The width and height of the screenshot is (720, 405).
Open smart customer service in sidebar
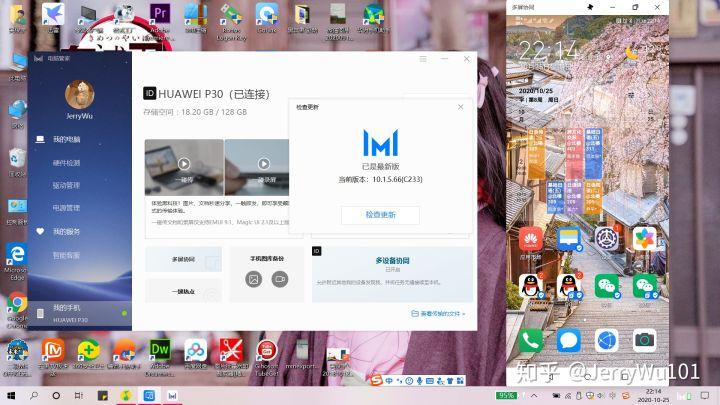(66, 255)
